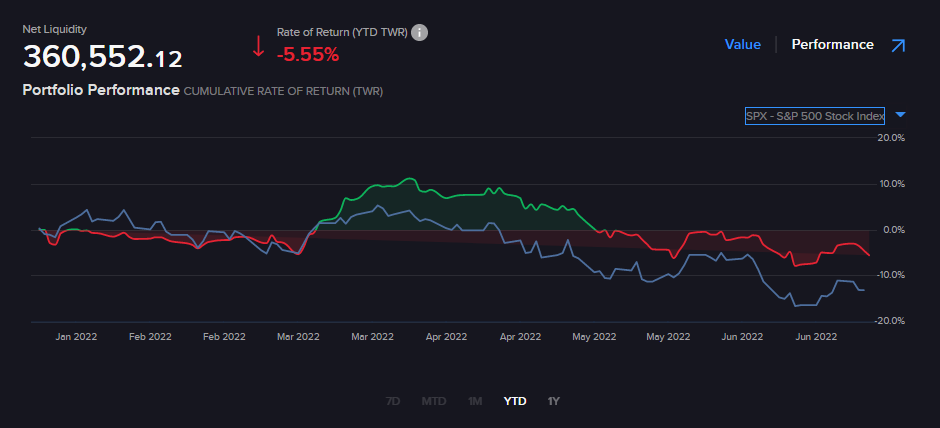
Task: Show the 1Y performance range
Action: coord(554,401)
